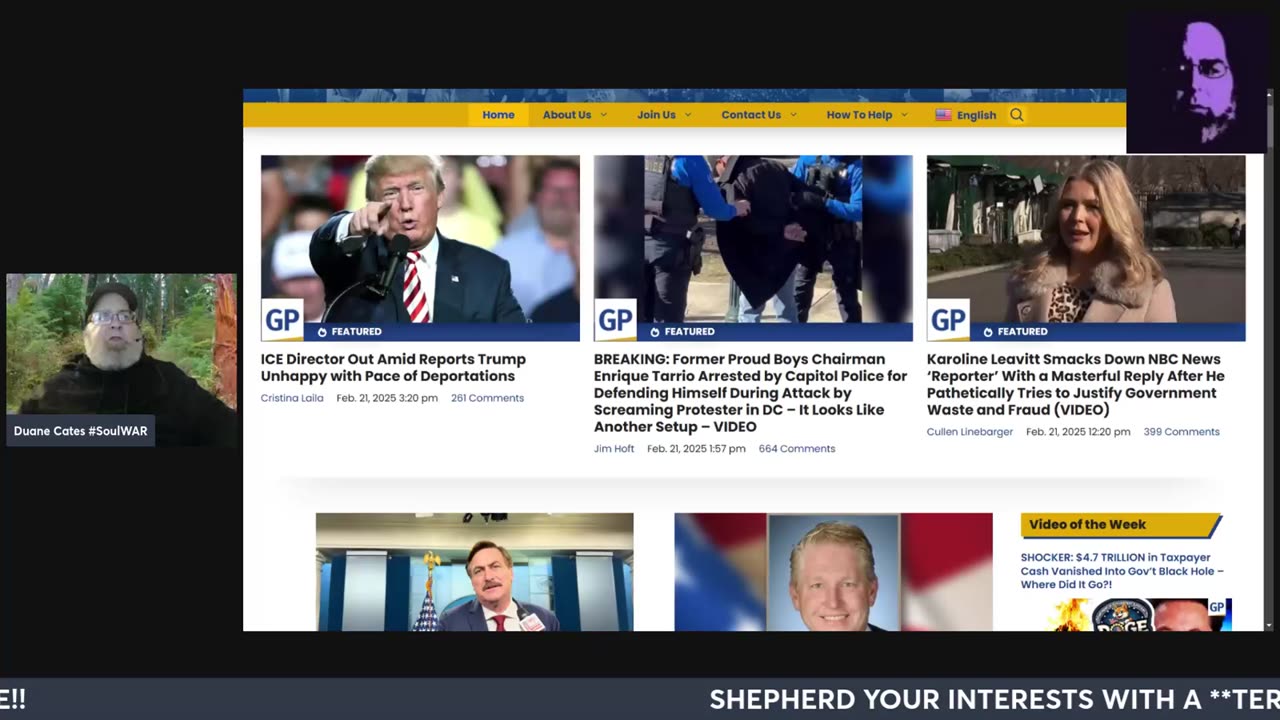
Task: Open author Cullen Linebarger's page
Action: tap(970, 432)
